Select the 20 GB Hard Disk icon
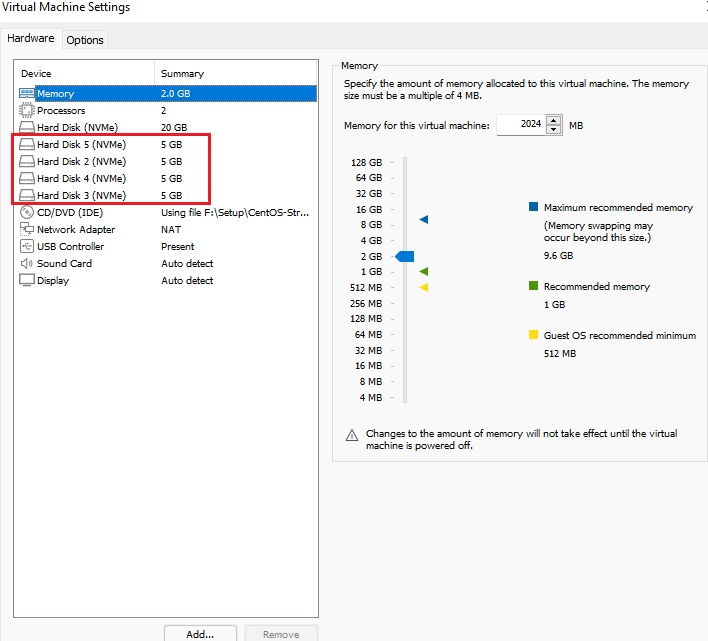The width and height of the screenshot is (708, 641). tap(27, 128)
